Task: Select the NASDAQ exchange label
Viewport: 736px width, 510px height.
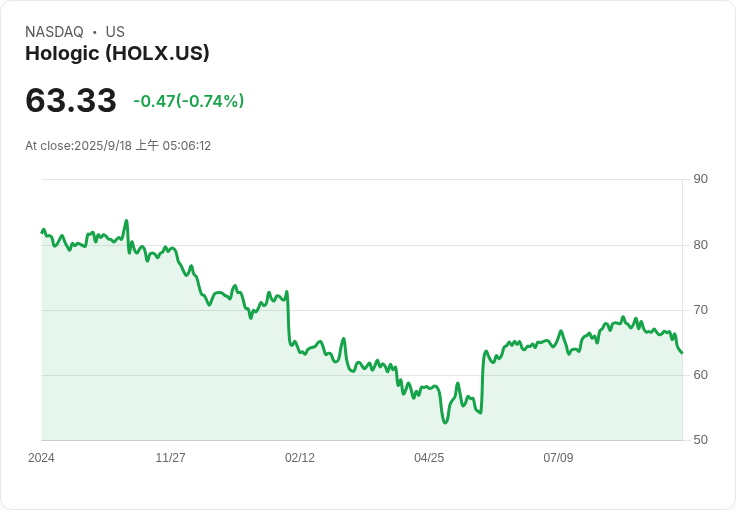Action: click(x=54, y=32)
